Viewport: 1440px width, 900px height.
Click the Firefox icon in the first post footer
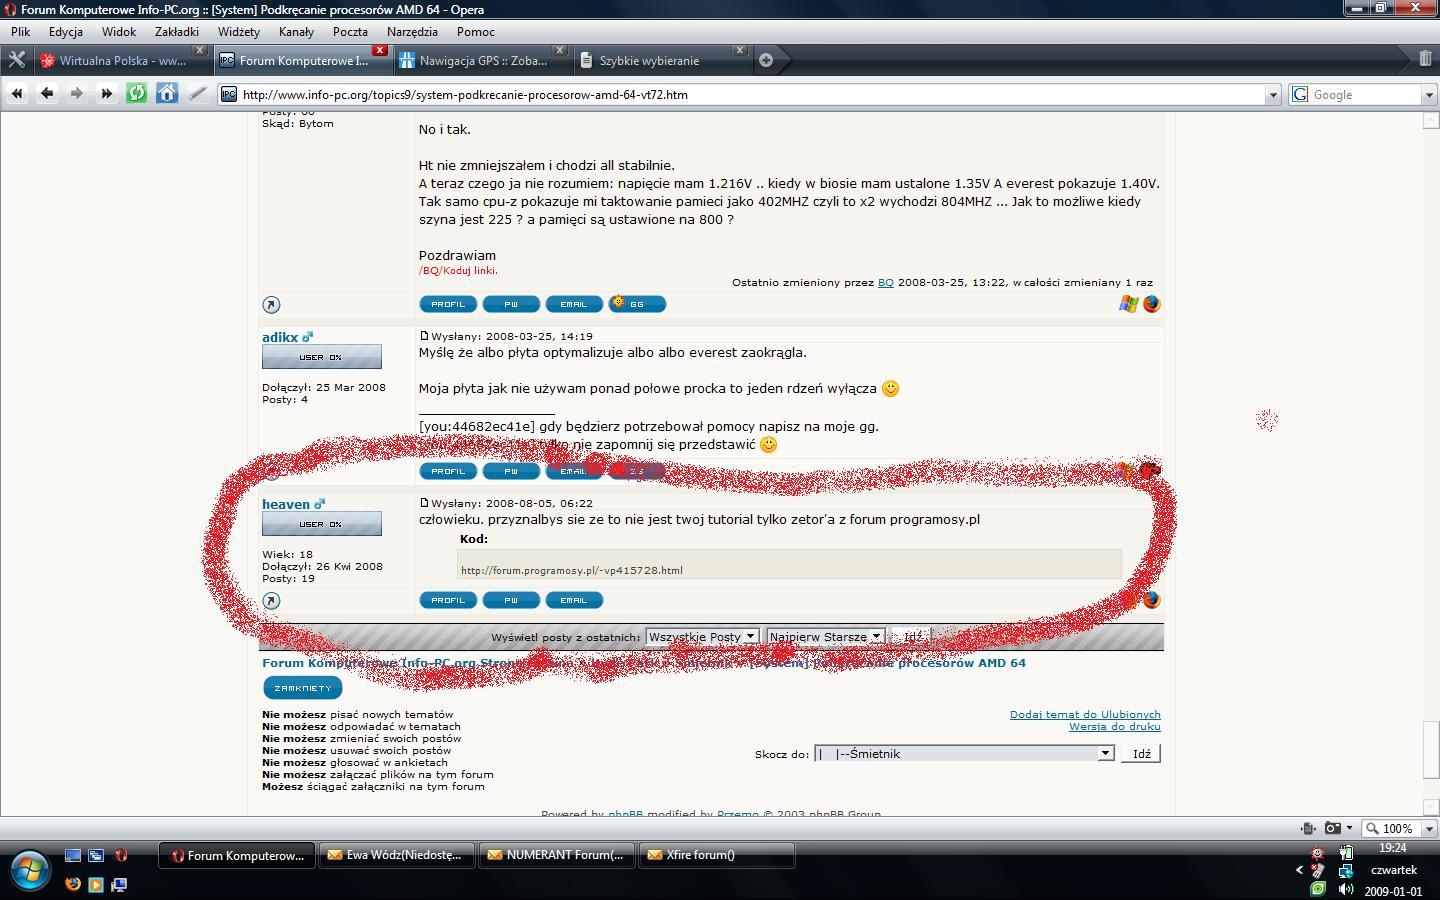click(x=1152, y=304)
